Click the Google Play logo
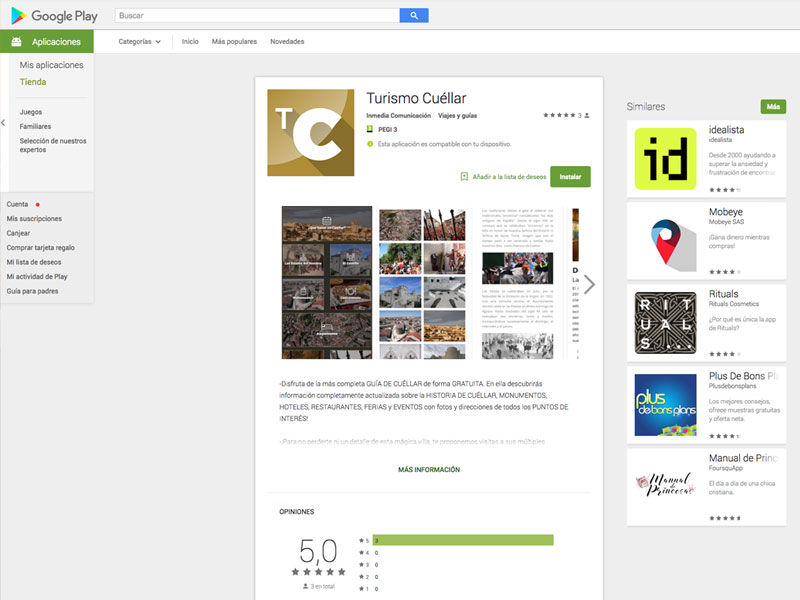This screenshot has width=800, height=600. [54, 16]
